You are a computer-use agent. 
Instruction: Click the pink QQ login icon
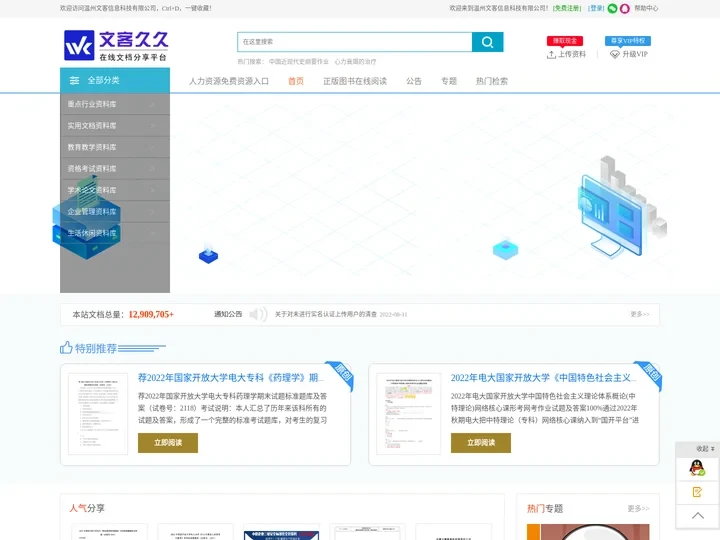pyautogui.click(x=624, y=8)
